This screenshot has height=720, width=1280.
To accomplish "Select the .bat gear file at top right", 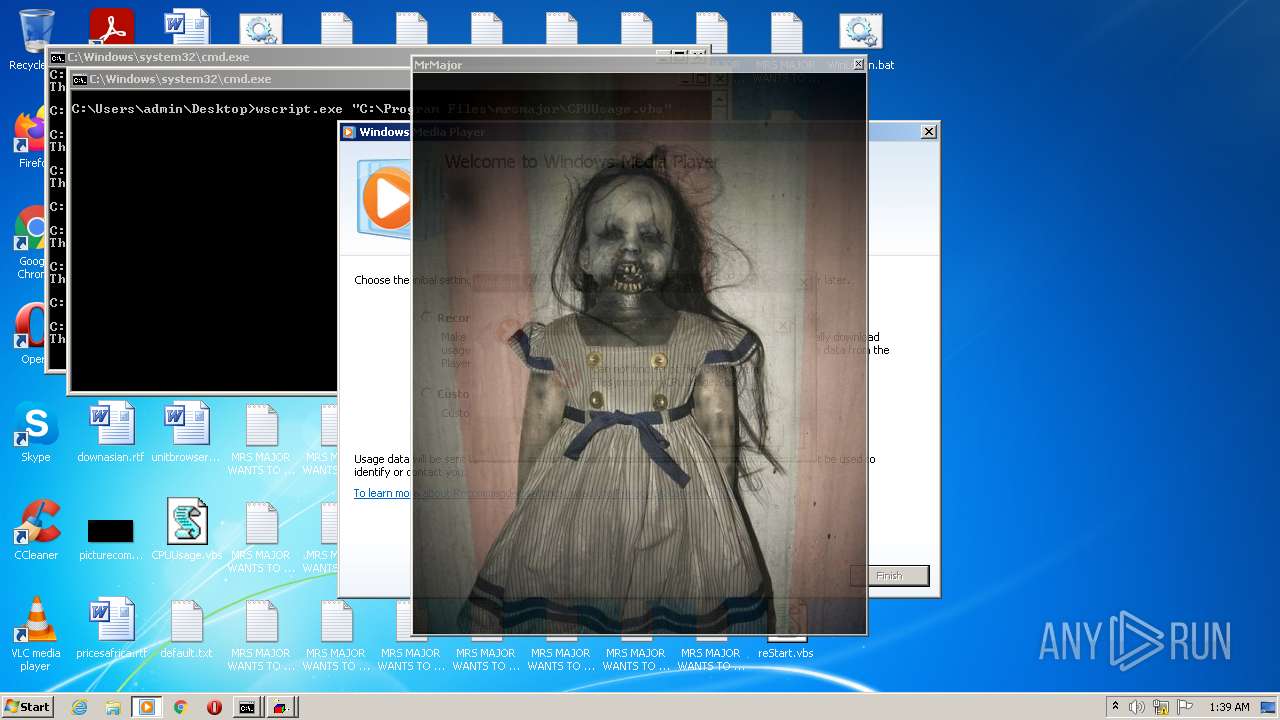I will click(861, 42).
